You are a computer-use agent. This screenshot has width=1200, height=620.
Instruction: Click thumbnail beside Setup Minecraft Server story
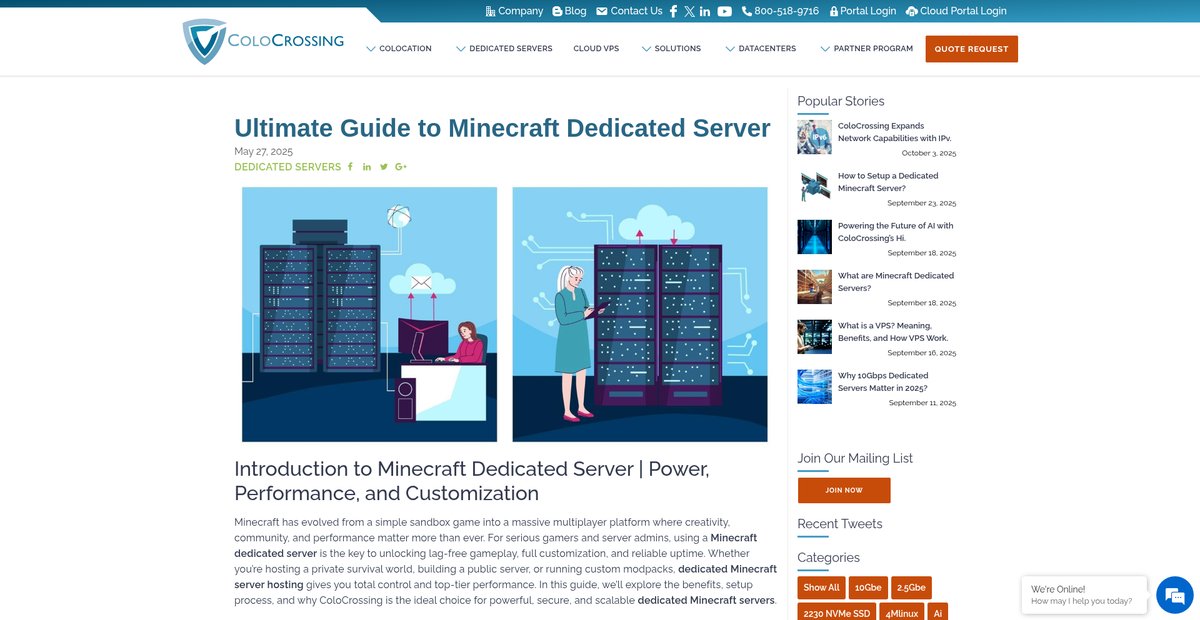(814, 187)
